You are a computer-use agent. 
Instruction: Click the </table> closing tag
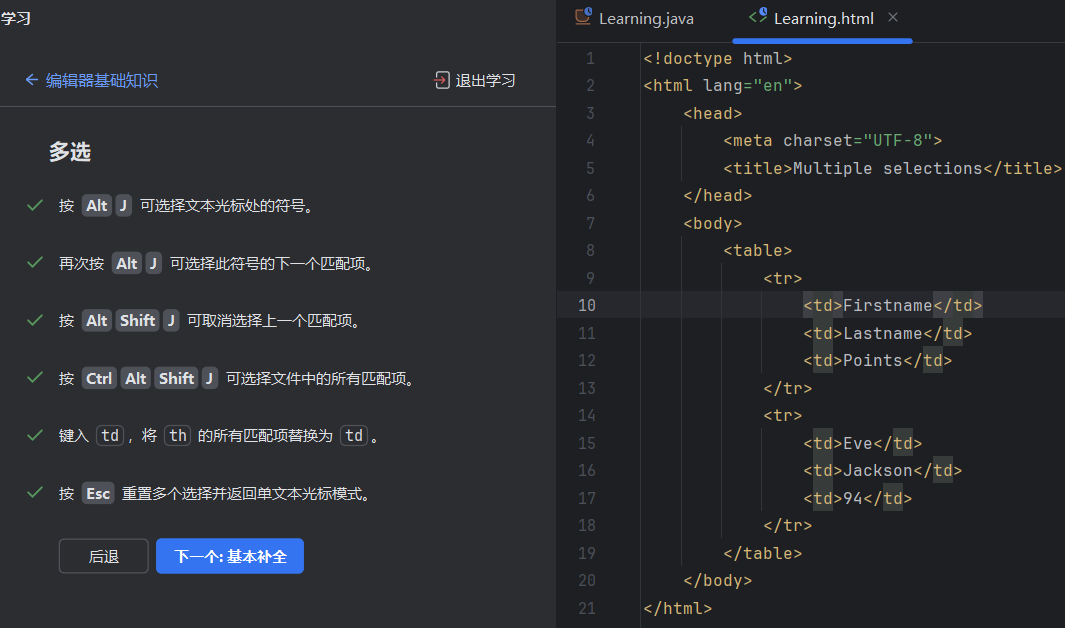point(763,553)
